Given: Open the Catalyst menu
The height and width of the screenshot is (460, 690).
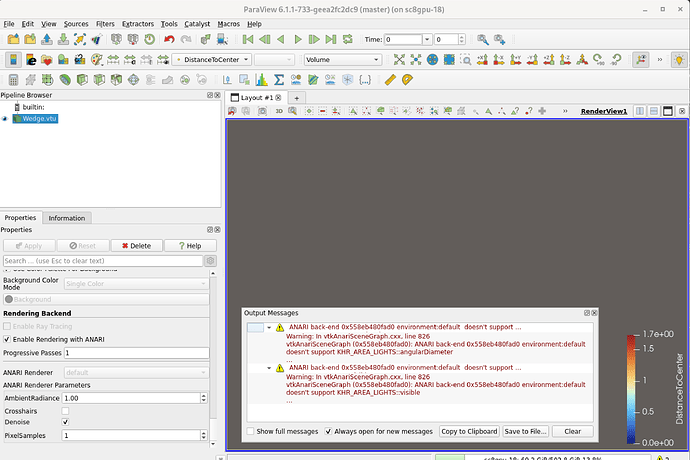Looking at the screenshot, I should (197, 24).
